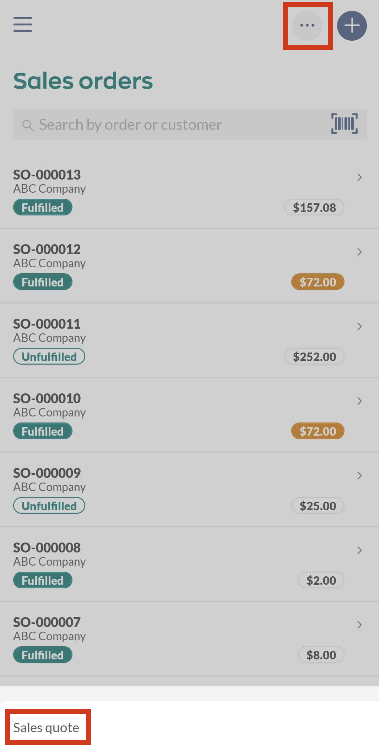
Task: Expand order SO-000011 chevron
Action: coord(359,327)
